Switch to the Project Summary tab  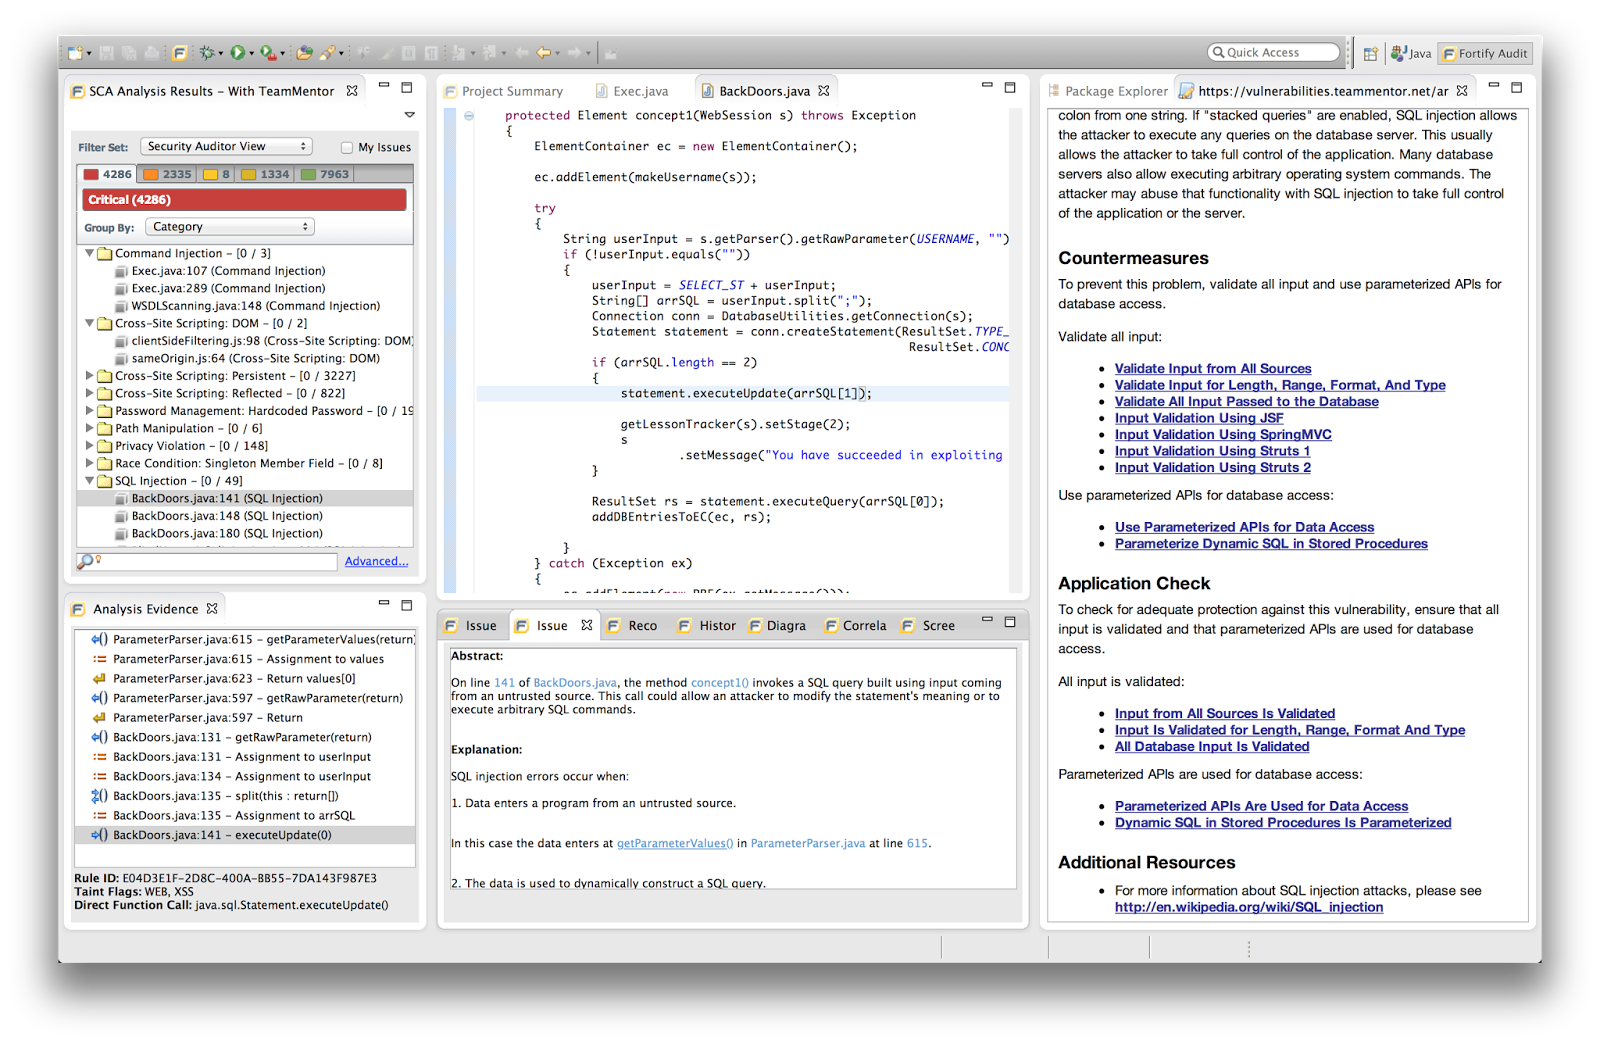click(504, 91)
